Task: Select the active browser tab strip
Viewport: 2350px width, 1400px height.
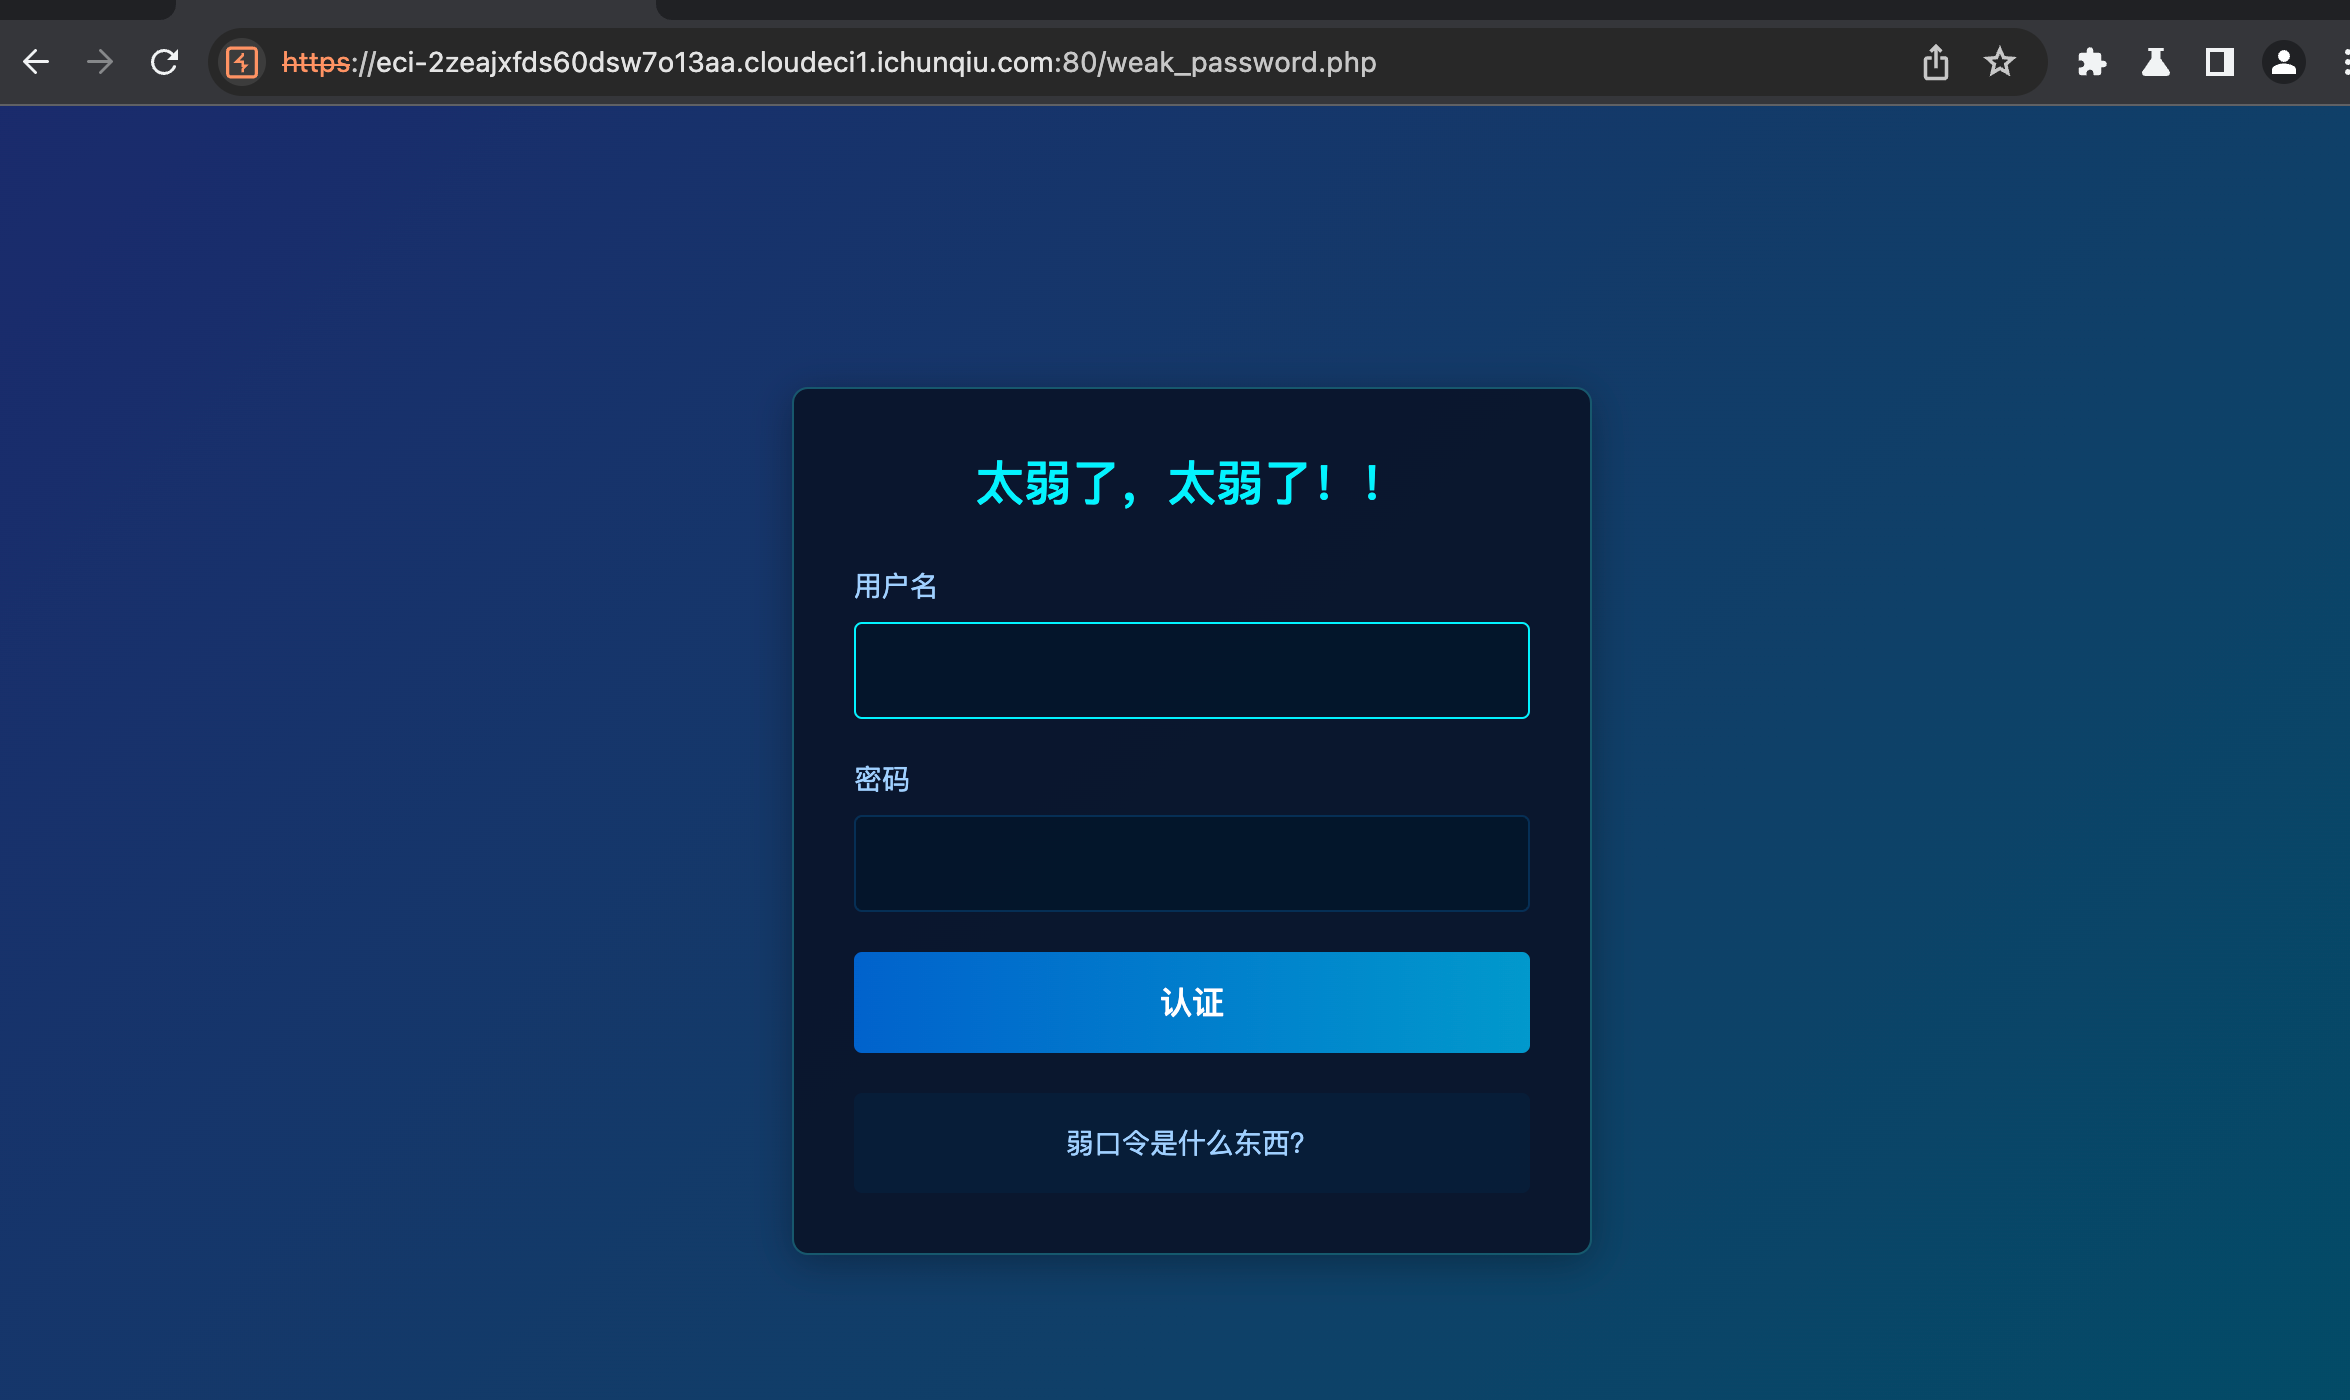Action: click(415, 9)
